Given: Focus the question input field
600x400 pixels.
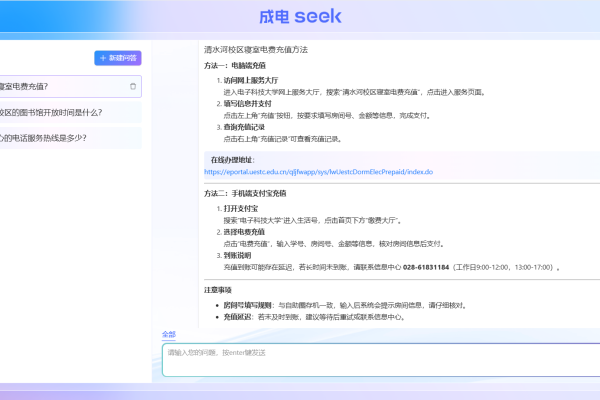Looking at the screenshot, I should 381,360.
